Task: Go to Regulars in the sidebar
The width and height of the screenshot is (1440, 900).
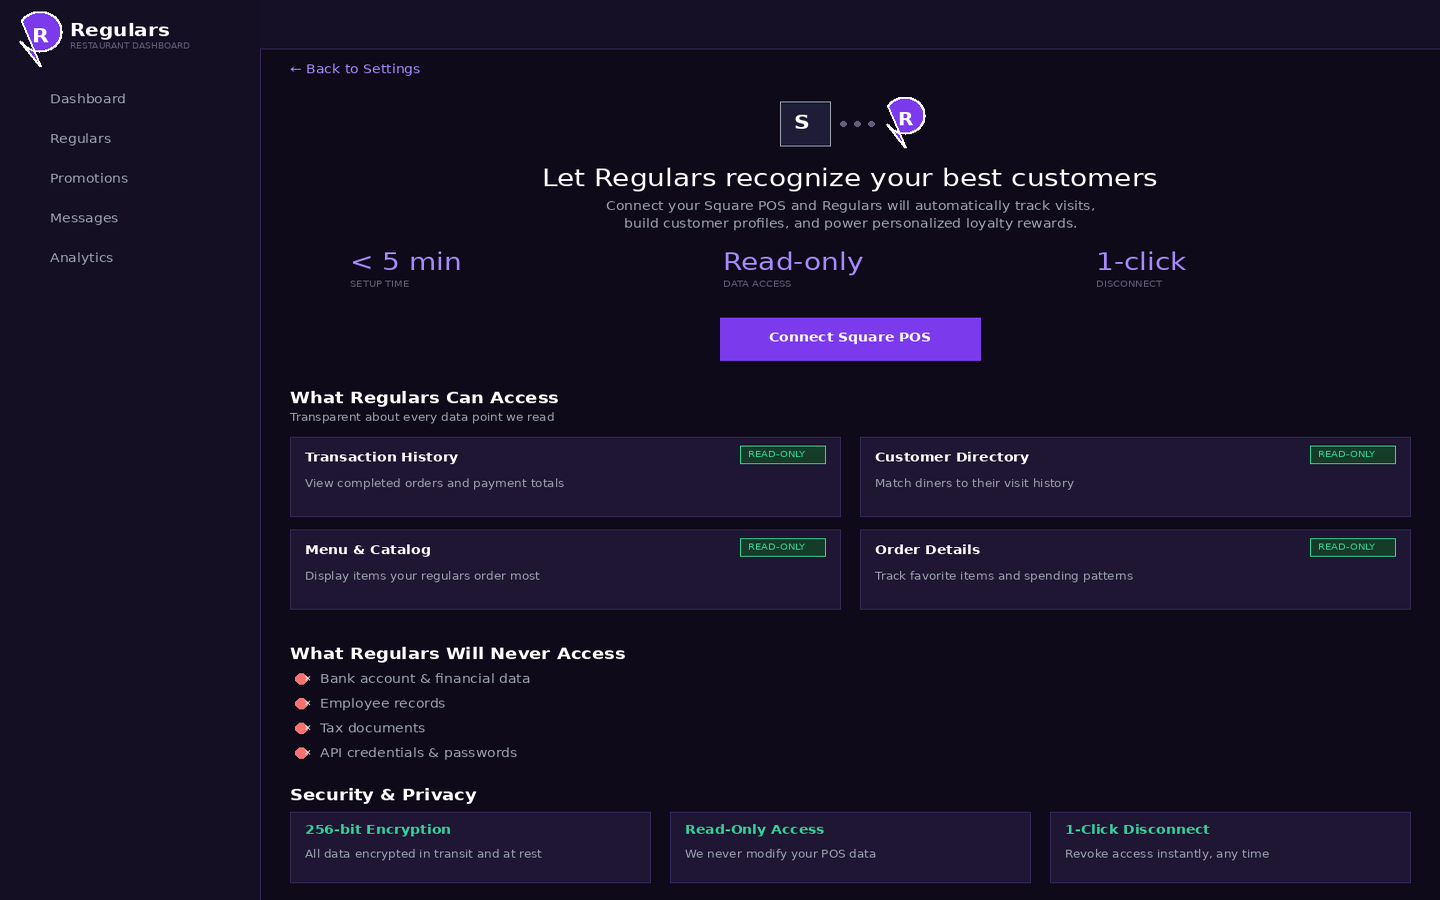Action: tap(80, 139)
